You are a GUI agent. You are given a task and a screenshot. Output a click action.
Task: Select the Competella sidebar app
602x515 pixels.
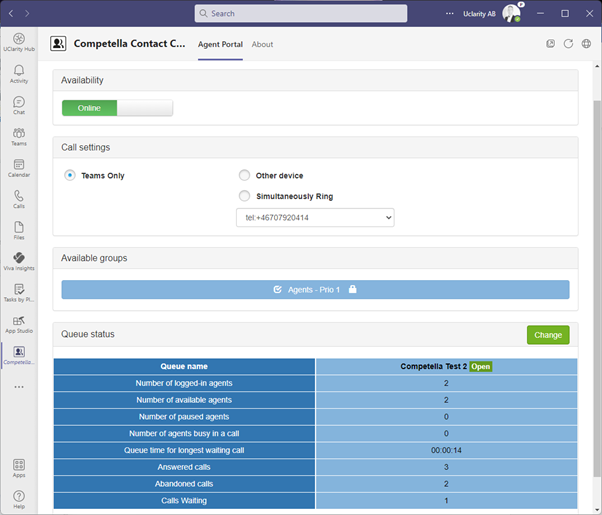[19, 355]
